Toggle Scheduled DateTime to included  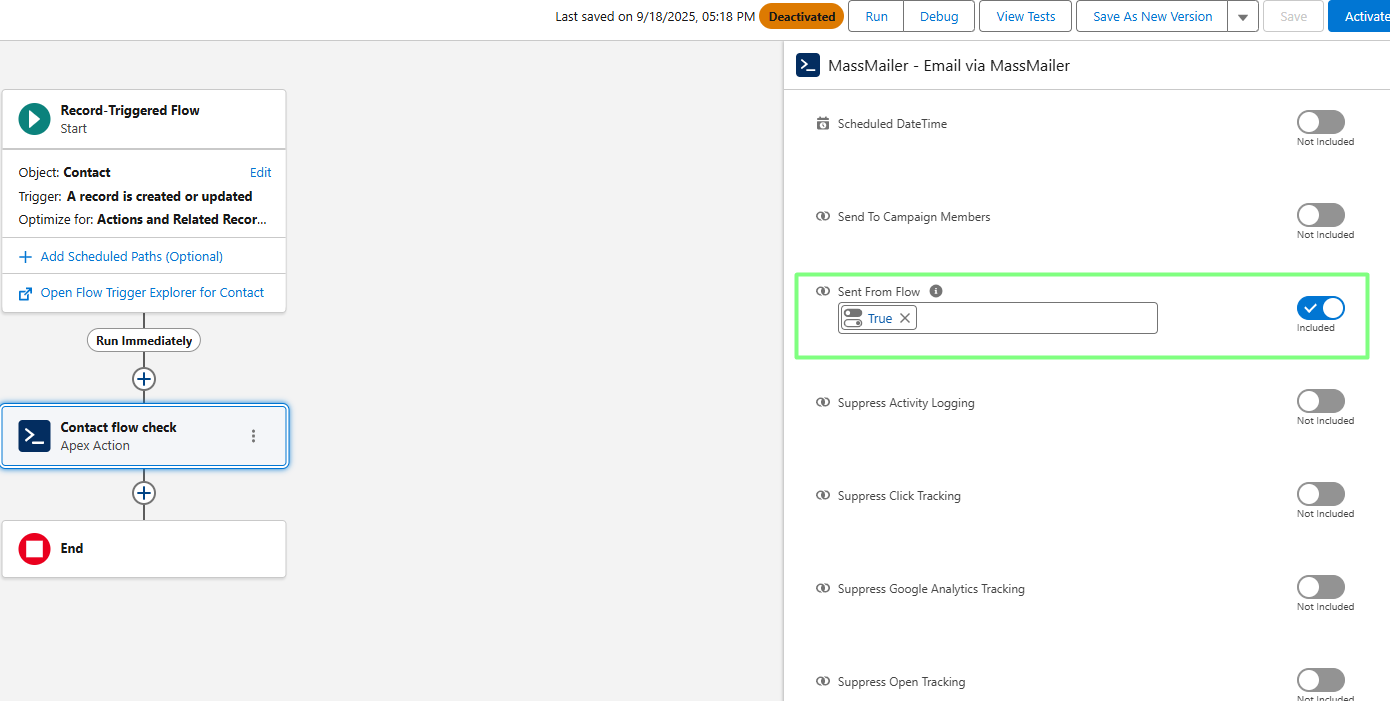coord(1321,122)
